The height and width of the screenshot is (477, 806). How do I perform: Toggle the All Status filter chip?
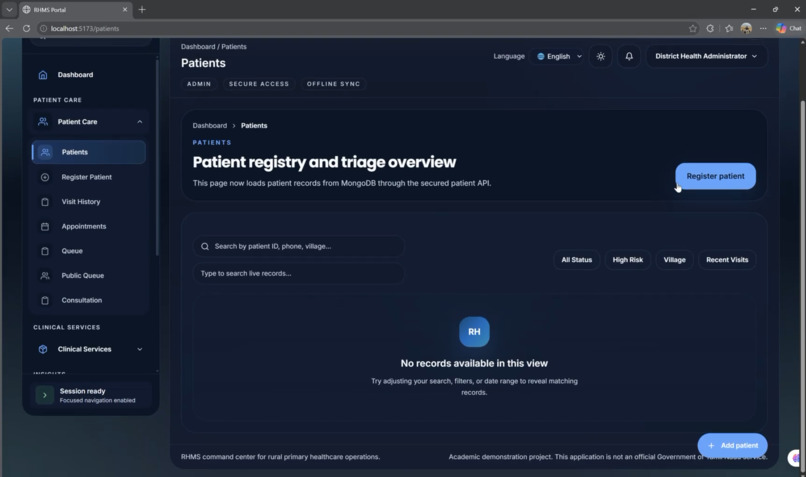pyautogui.click(x=576, y=260)
